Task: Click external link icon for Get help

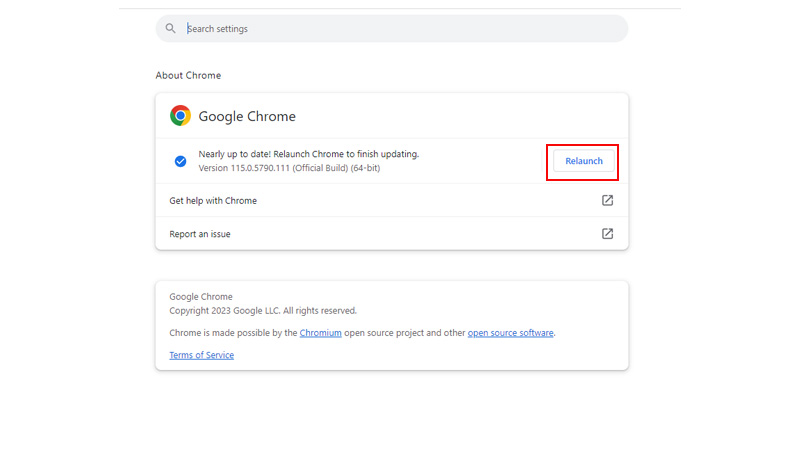Action: click(x=607, y=201)
